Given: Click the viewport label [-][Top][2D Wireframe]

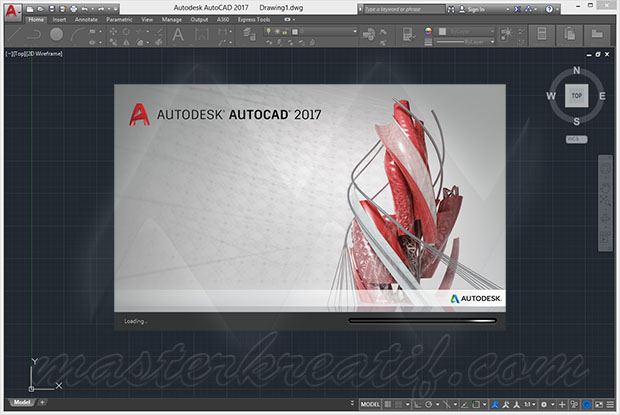Looking at the screenshot, I should [x=34, y=54].
